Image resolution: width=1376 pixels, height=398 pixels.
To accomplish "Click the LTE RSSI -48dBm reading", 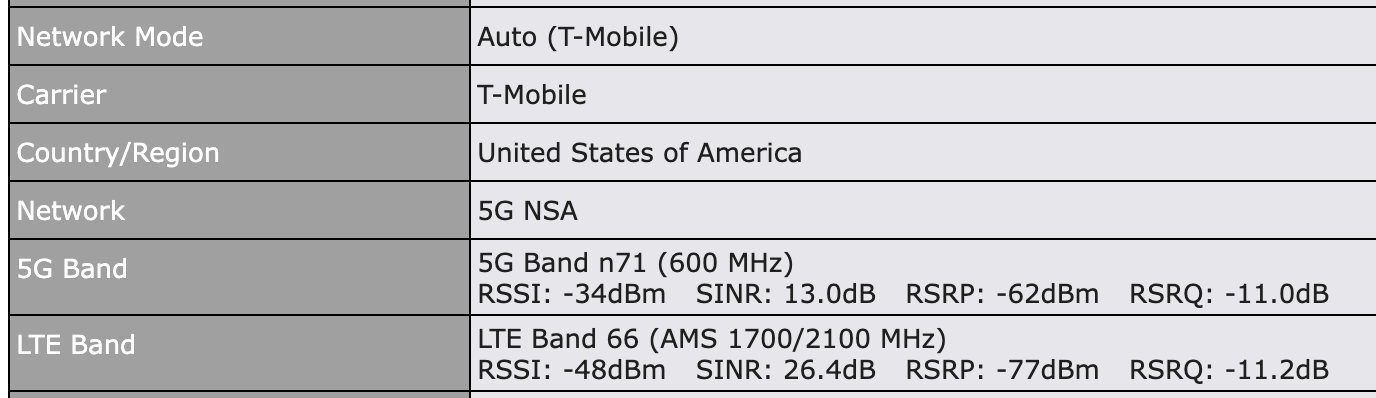I will [572, 370].
